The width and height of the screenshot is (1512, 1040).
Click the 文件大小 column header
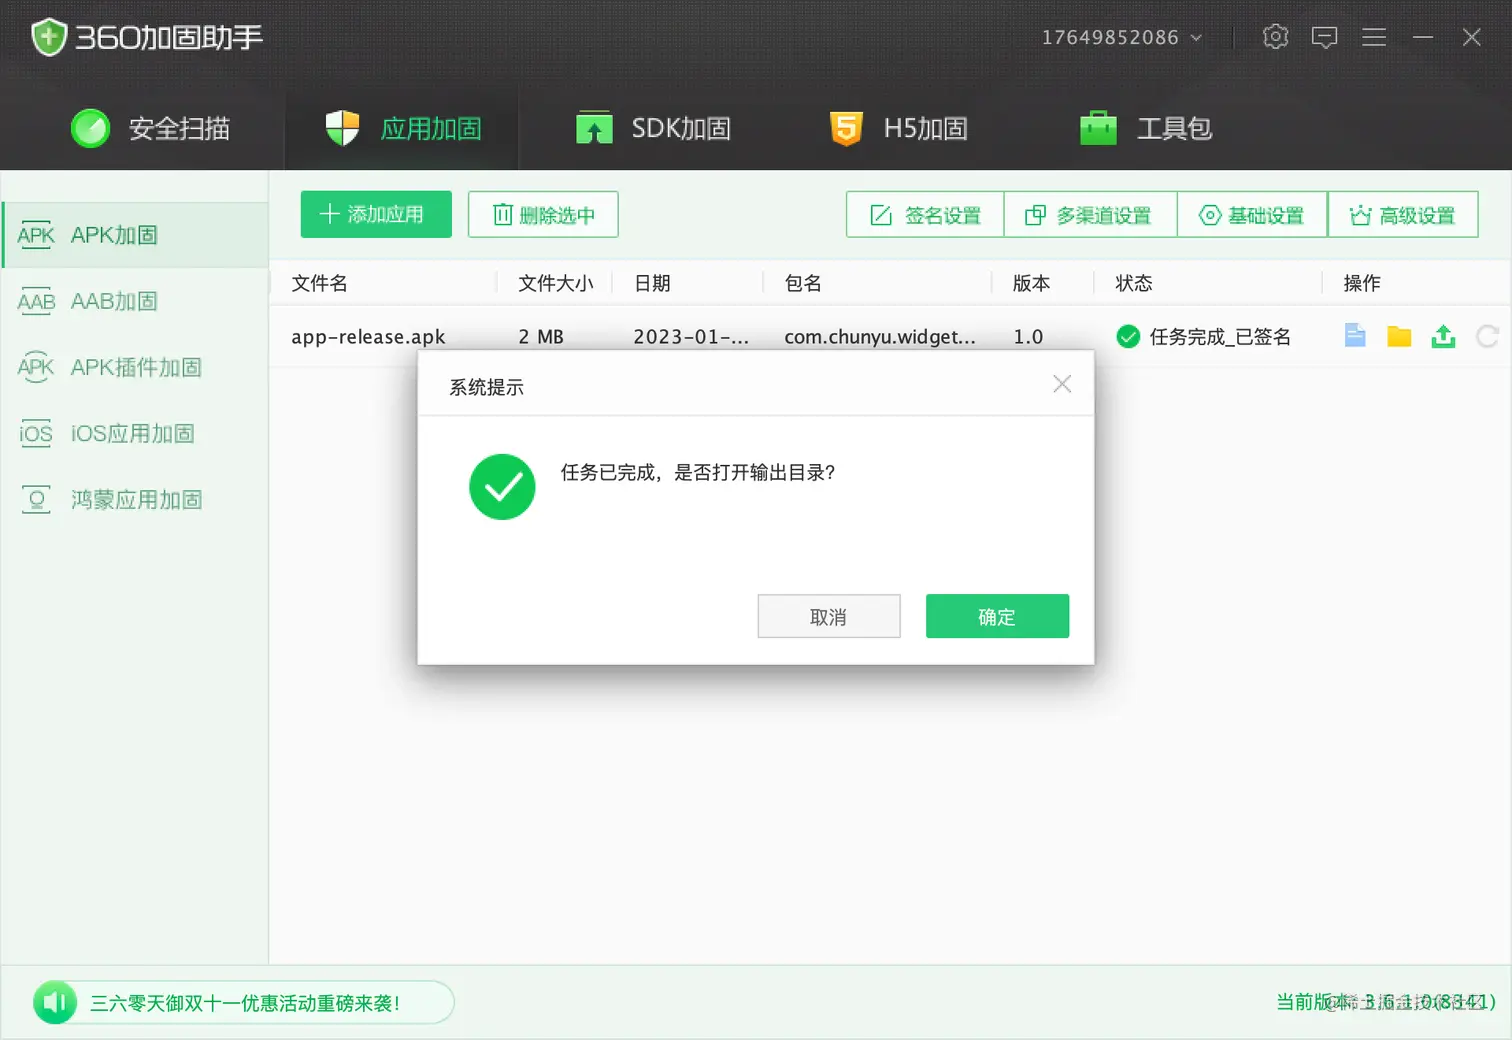tap(556, 283)
